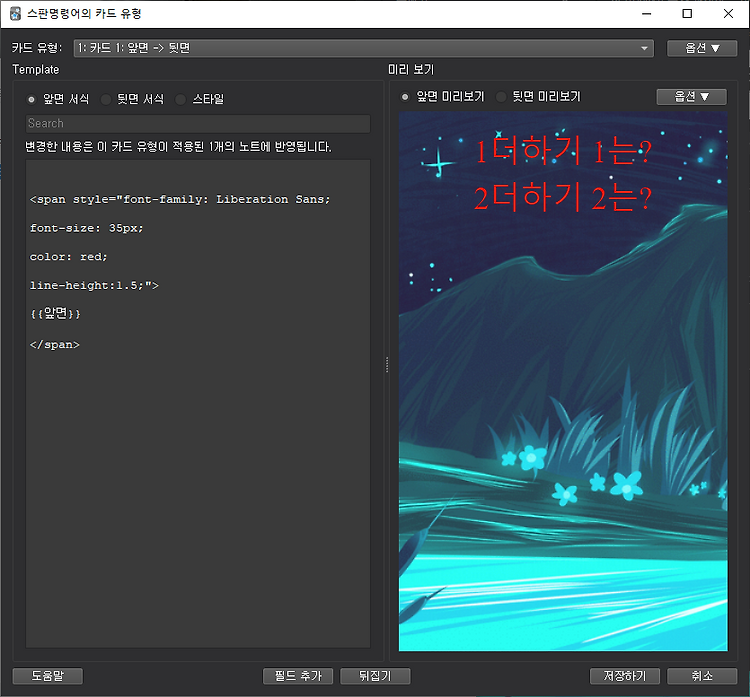Open the top 옵션 dropdown button
The height and width of the screenshot is (697, 750).
[702, 48]
